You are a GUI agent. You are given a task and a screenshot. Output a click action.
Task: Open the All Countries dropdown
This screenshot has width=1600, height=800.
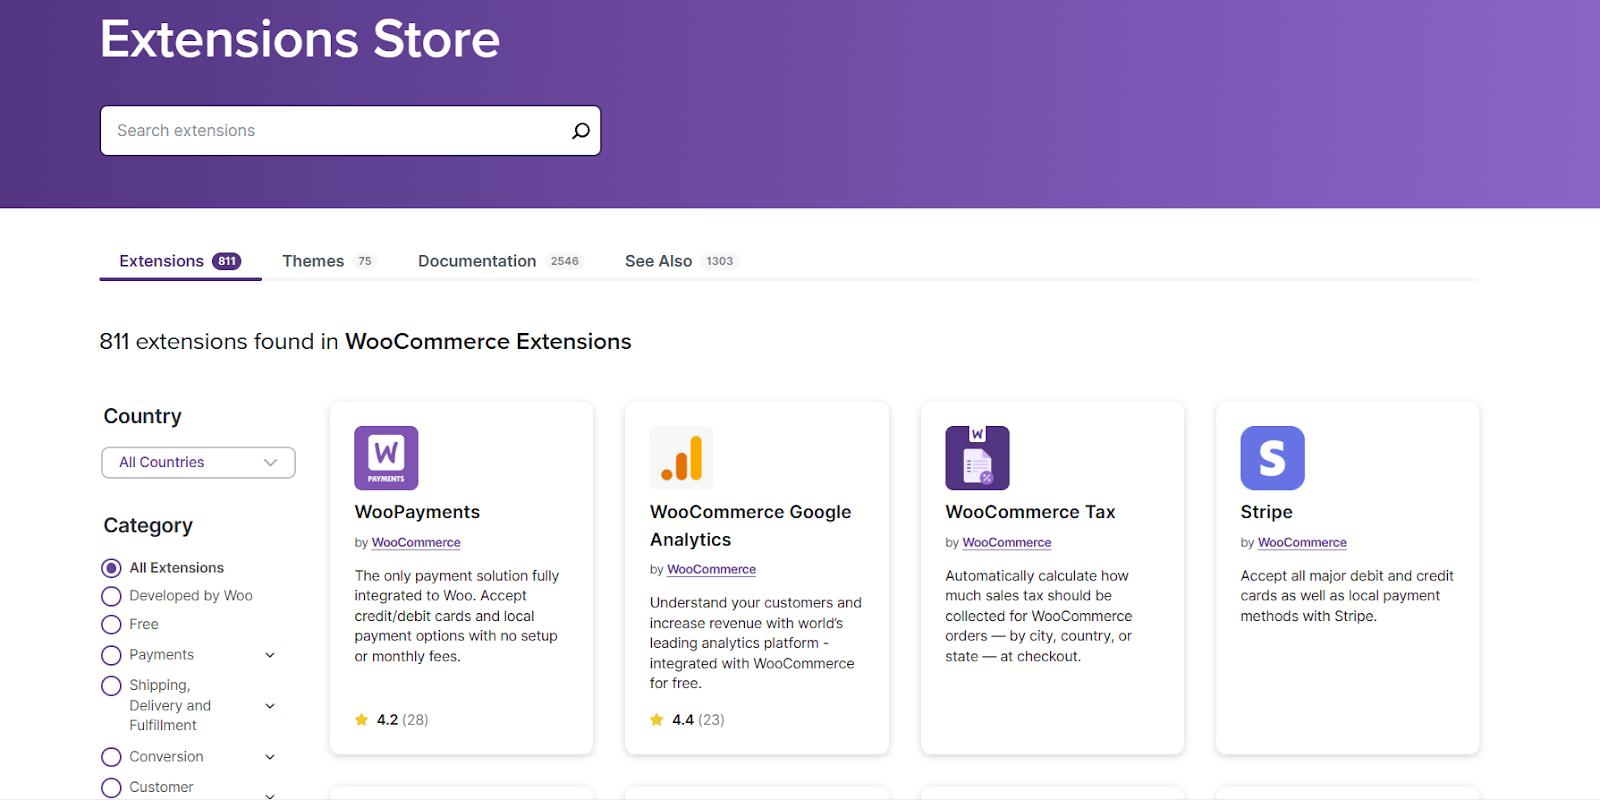point(198,462)
